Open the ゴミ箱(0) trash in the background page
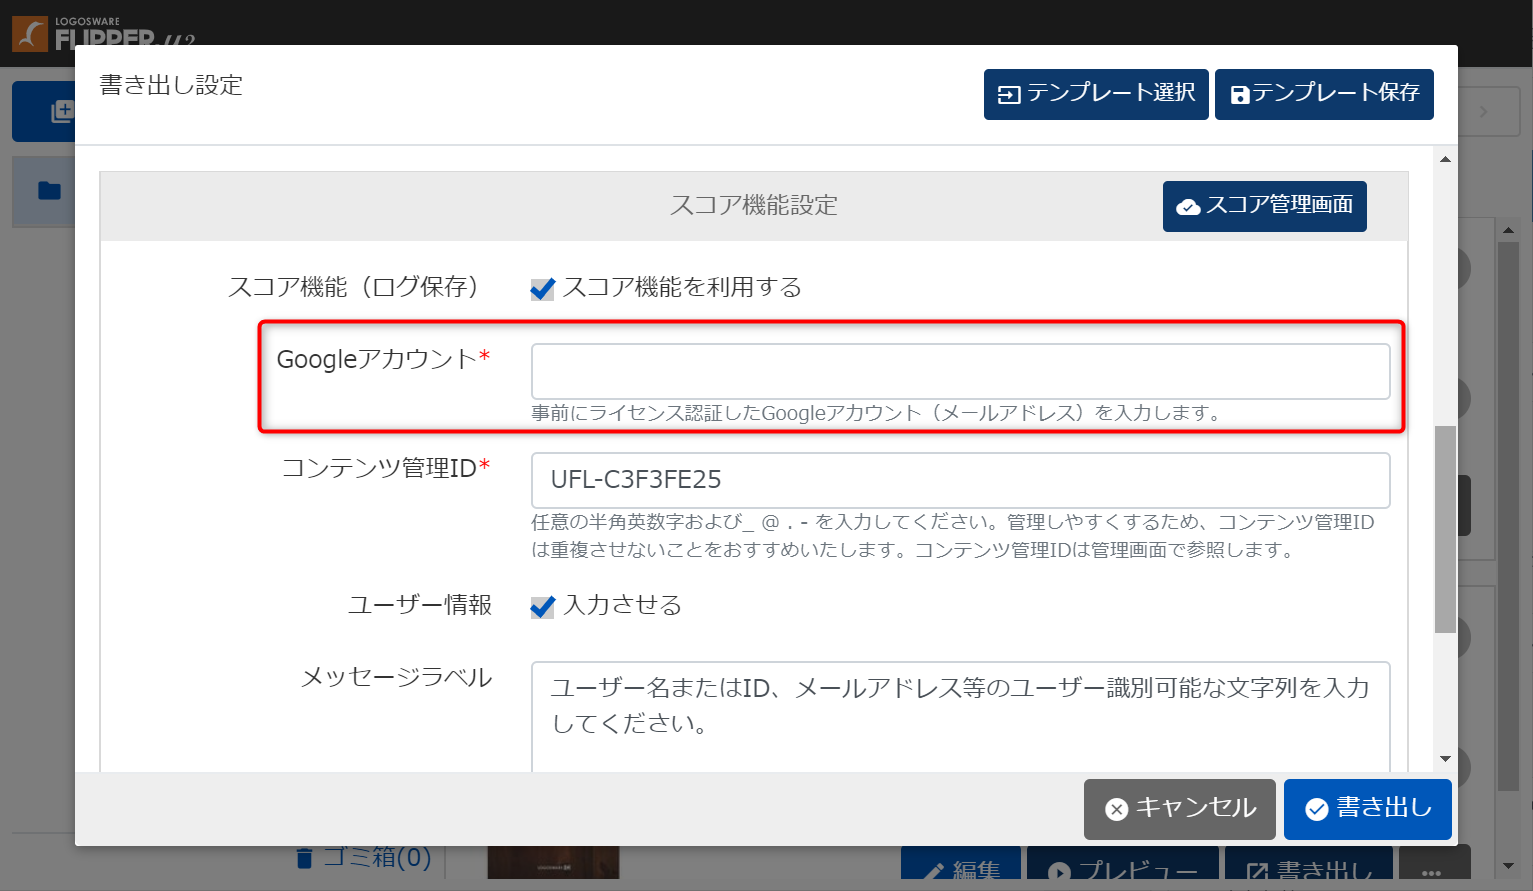This screenshot has width=1533, height=891. (365, 857)
